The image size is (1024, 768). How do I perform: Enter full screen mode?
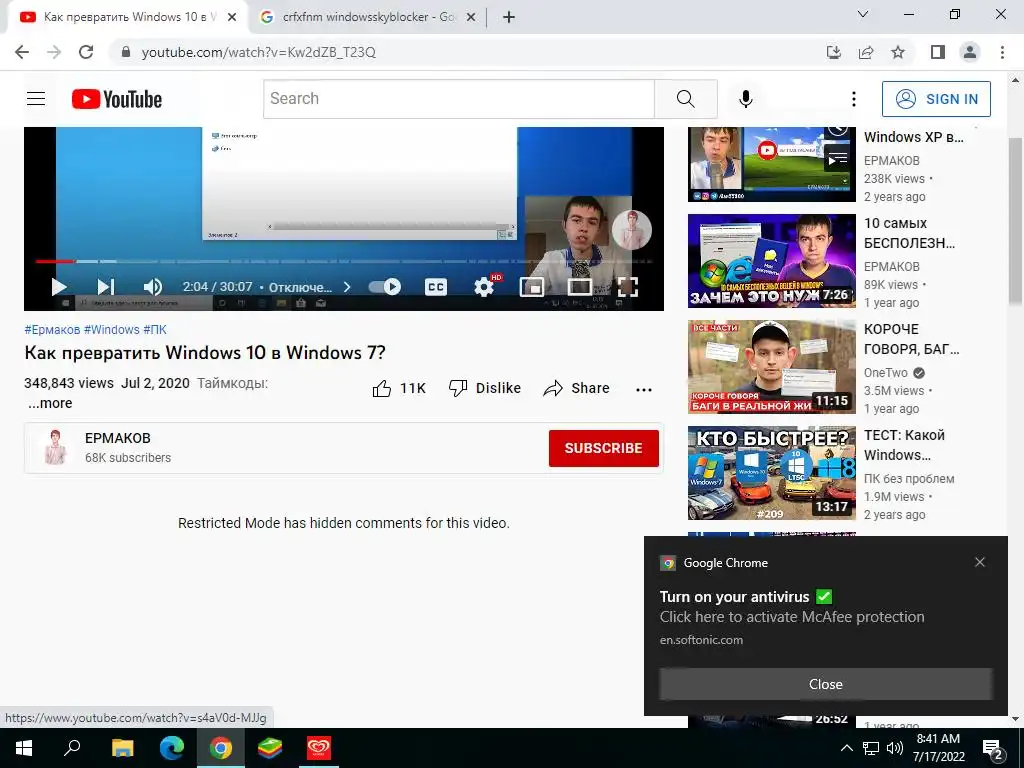click(x=628, y=287)
